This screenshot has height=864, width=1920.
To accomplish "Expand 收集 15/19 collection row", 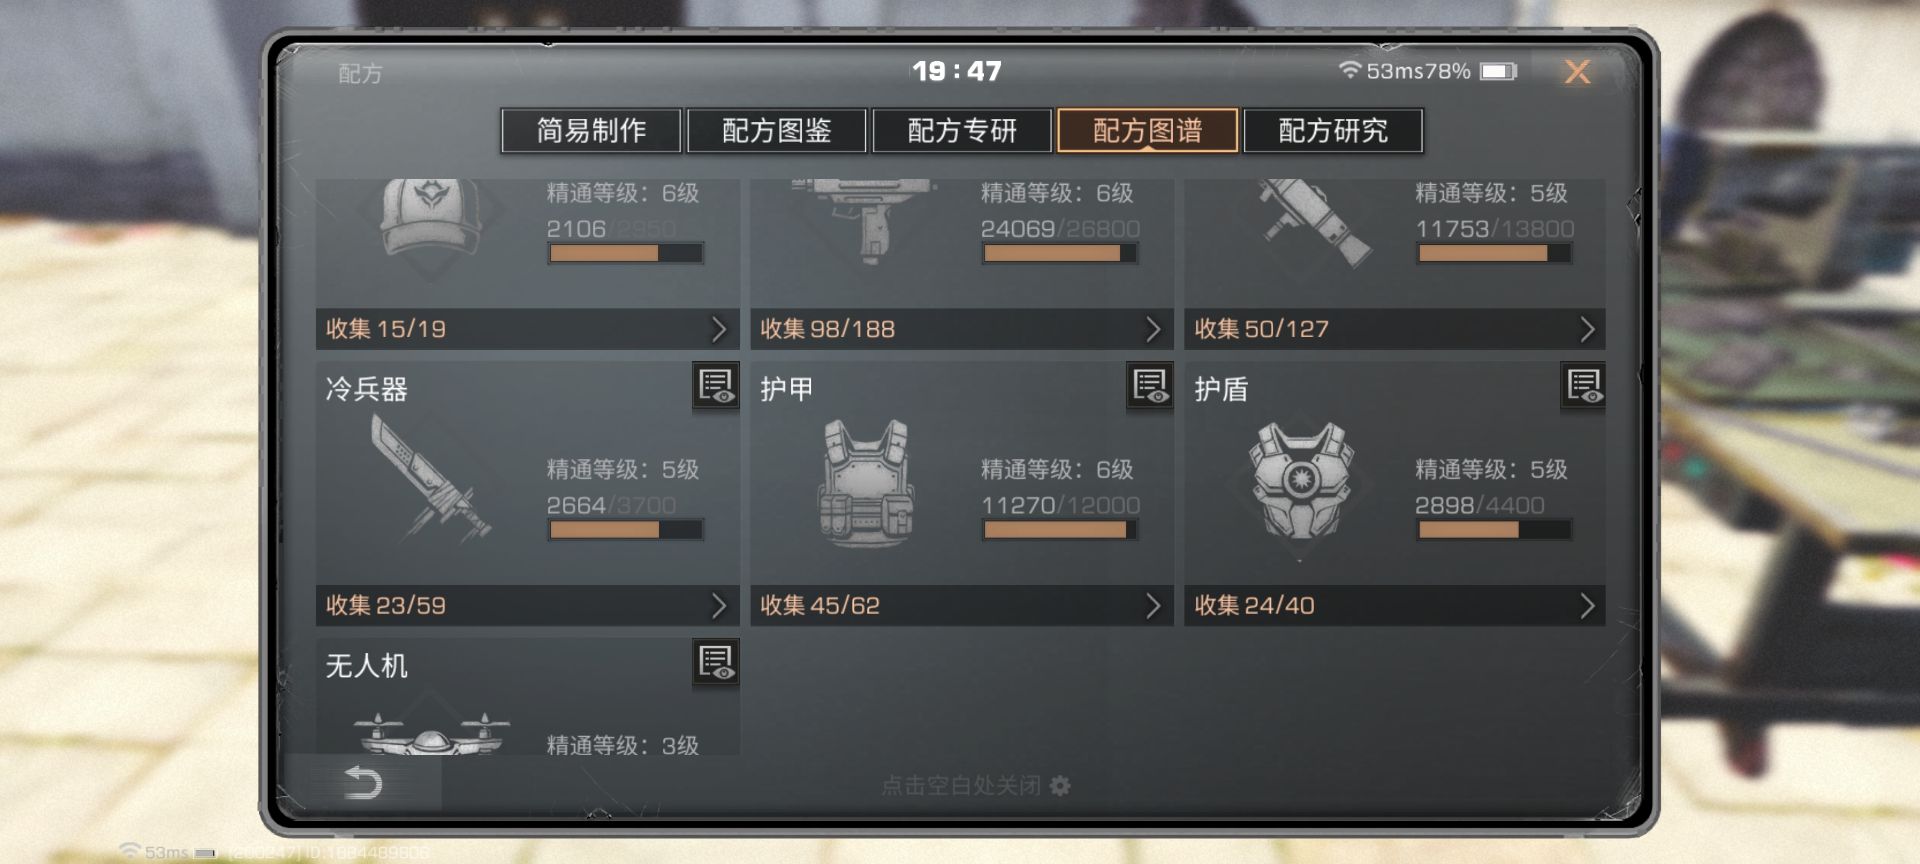I will click(527, 329).
